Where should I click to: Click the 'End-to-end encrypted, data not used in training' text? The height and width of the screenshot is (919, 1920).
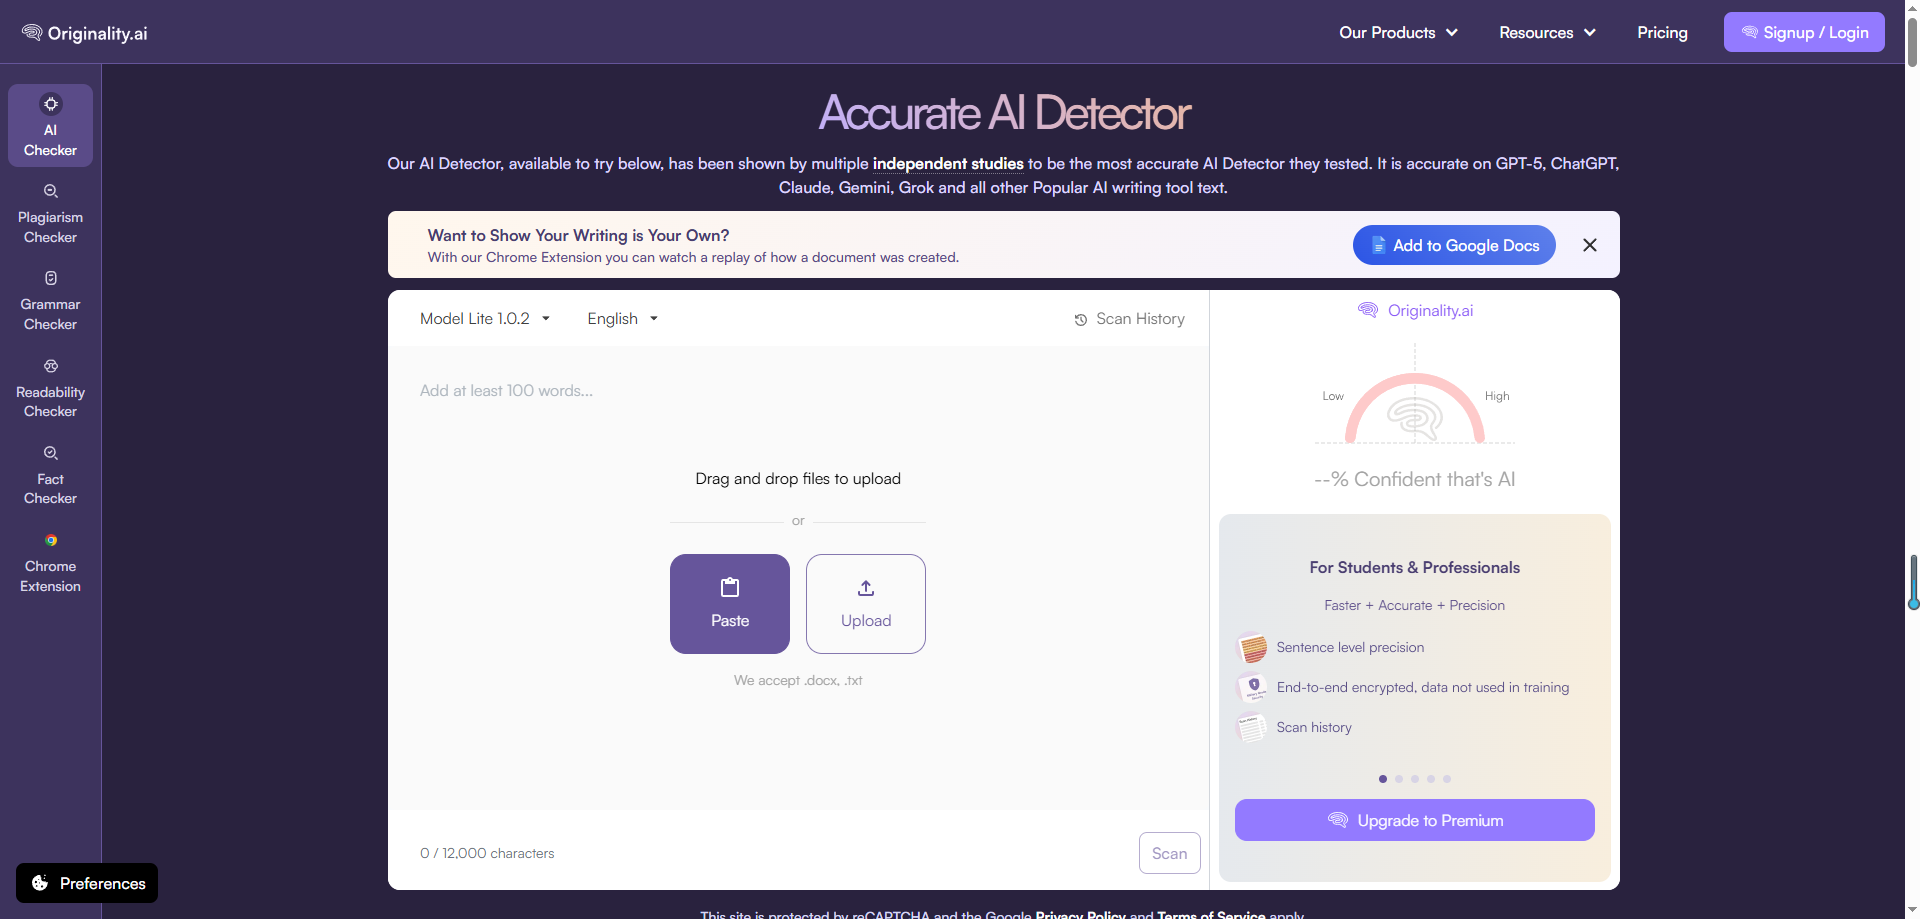(x=1423, y=687)
